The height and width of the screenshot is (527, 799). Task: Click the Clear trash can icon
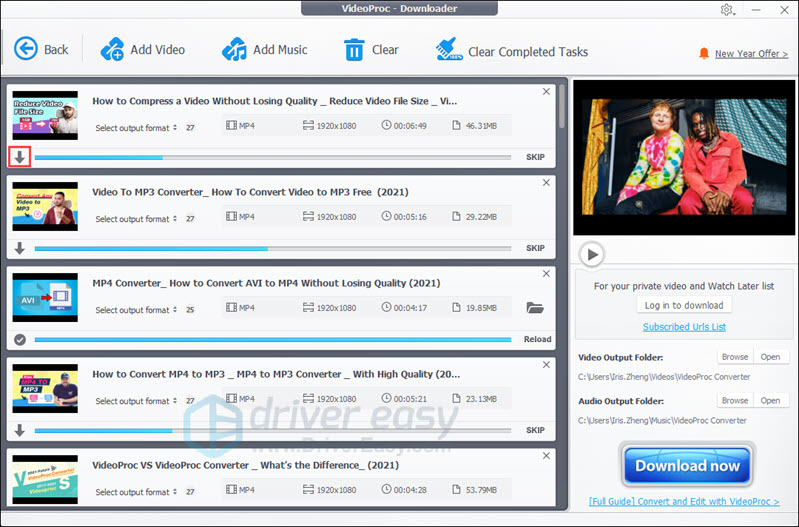354,49
